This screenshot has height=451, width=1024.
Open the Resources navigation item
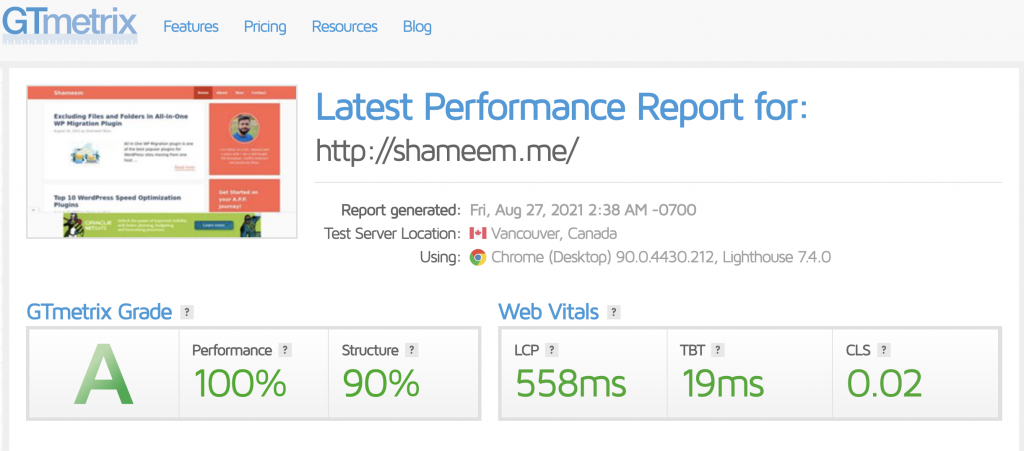pyautogui.click(x=345, y=27)
